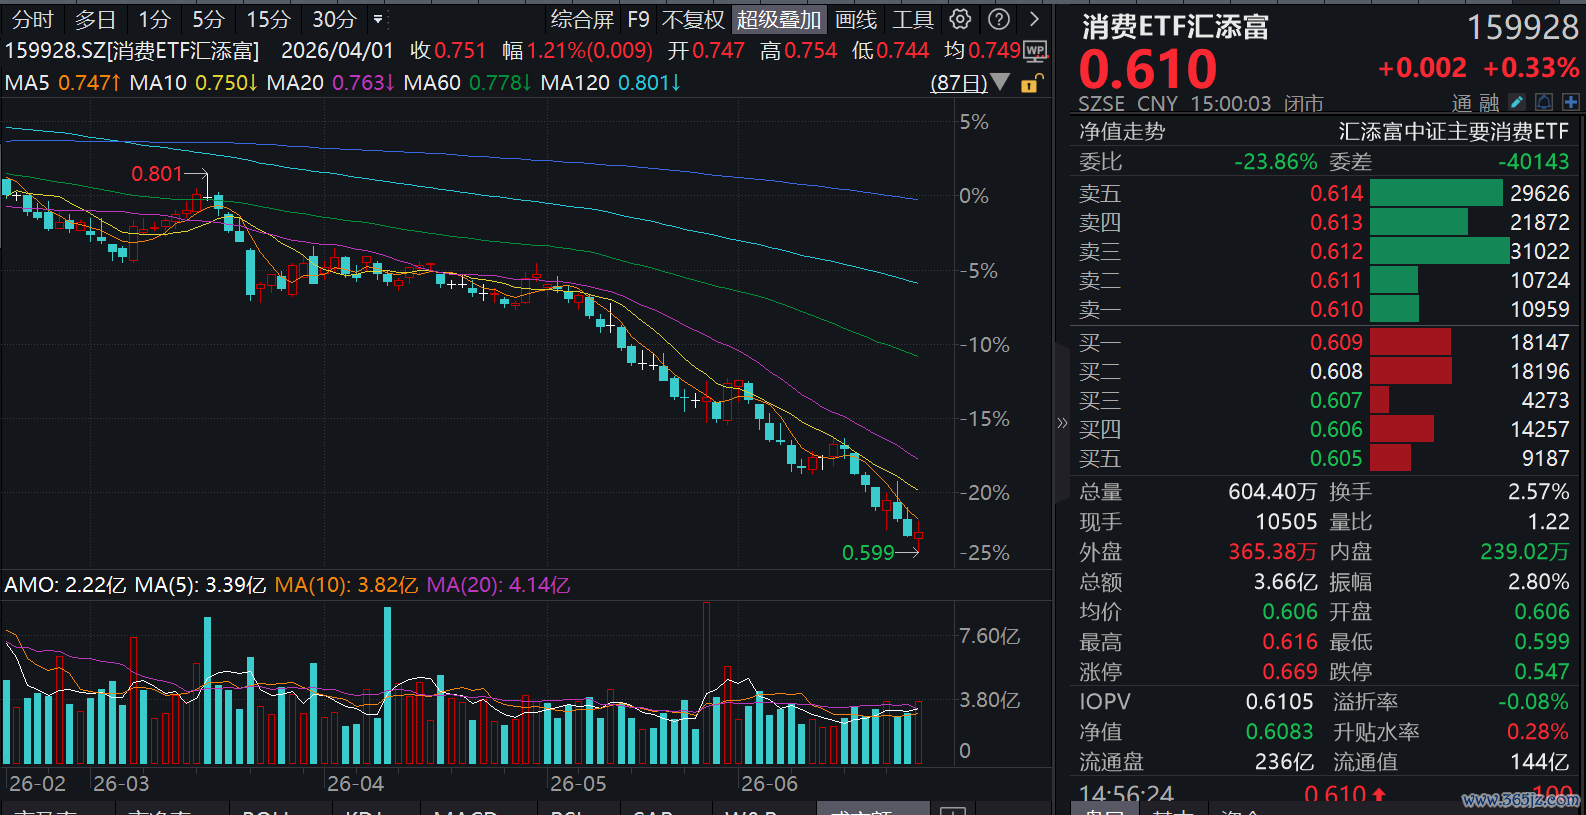Select the 卖三 0.612 ask price
This screenshot has width=1586, height=815.
[1337, 251]
